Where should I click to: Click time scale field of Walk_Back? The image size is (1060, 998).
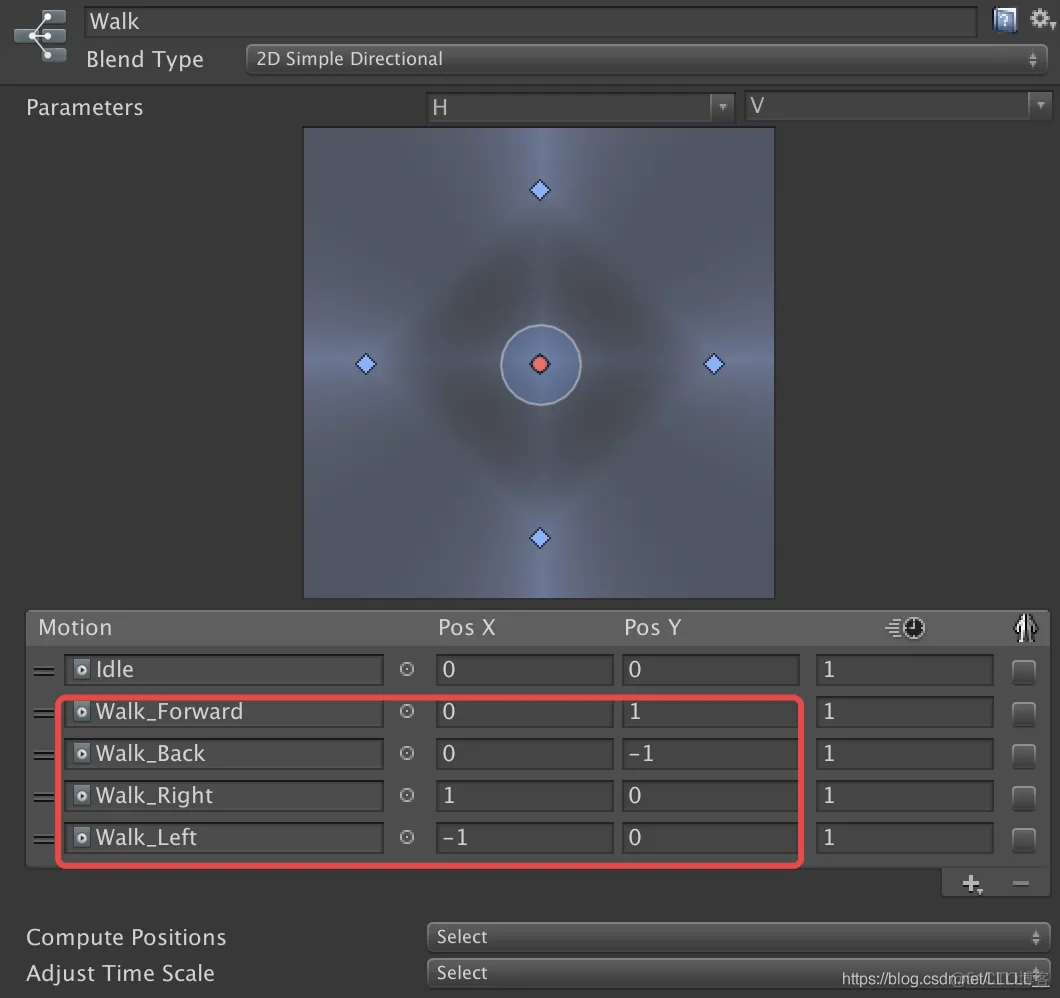[x=905, y=753]
